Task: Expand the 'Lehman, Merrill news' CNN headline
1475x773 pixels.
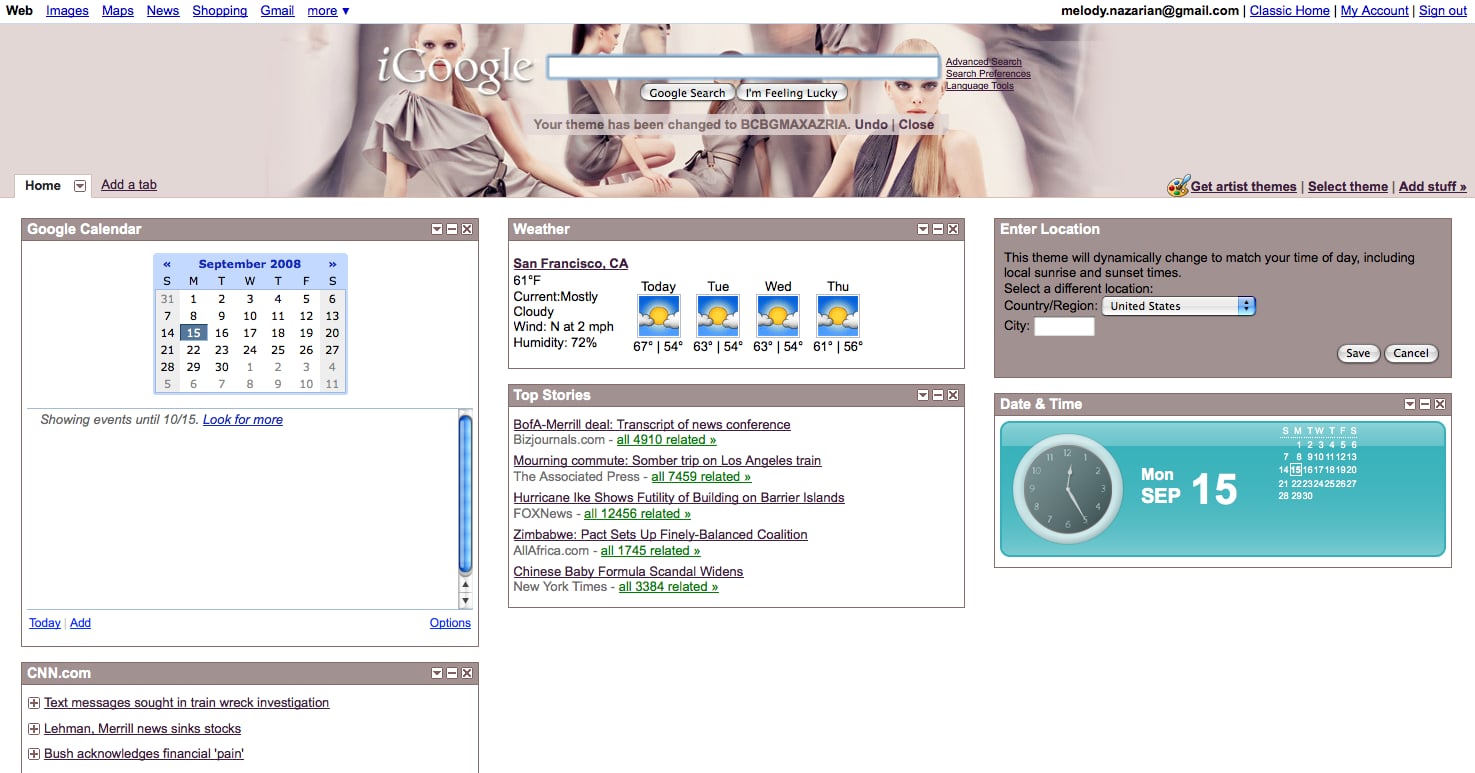Action: [34, 729]
